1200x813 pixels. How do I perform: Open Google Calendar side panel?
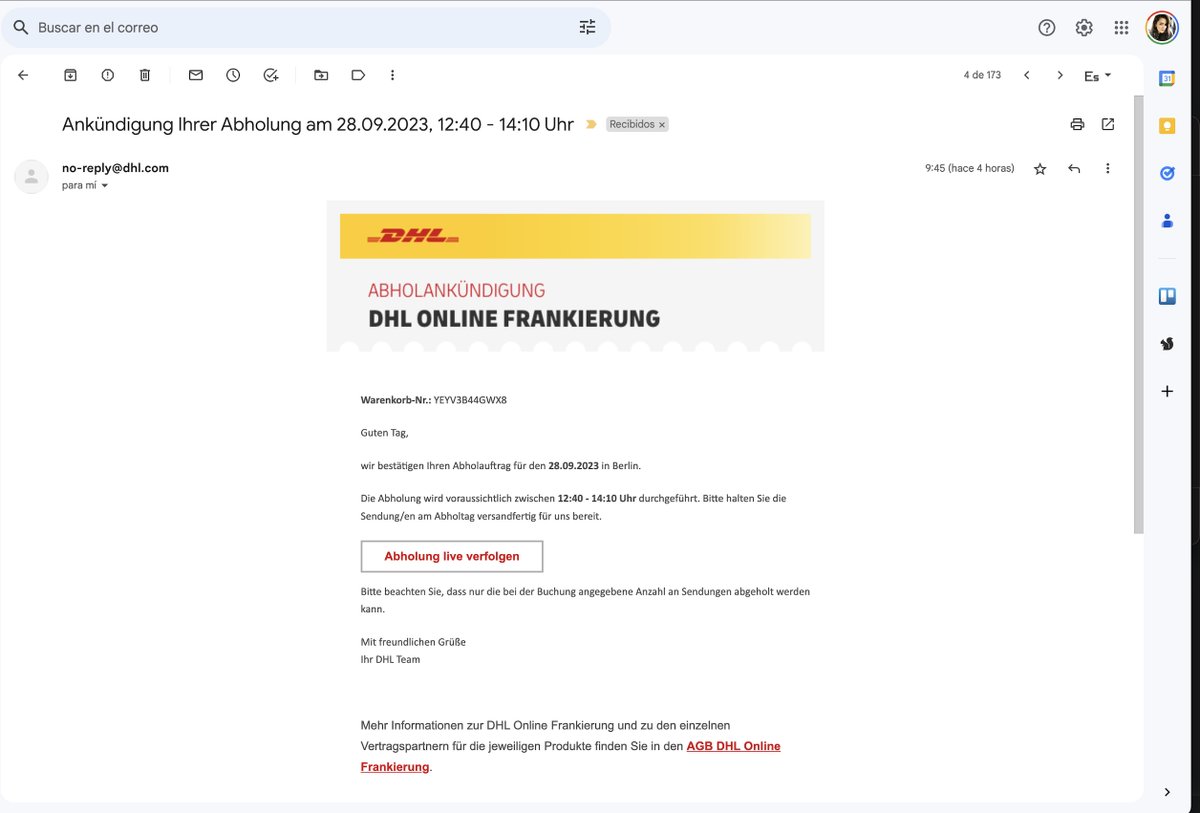(1166, 78)
